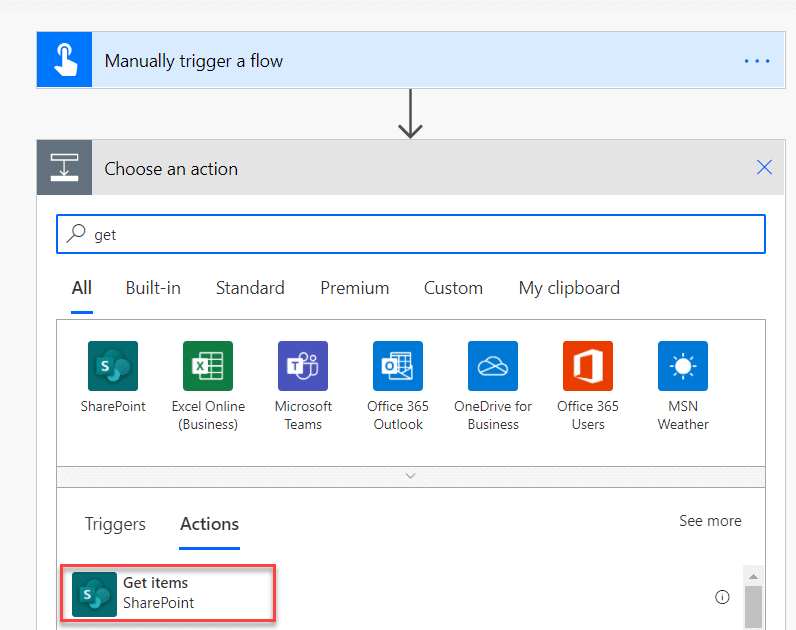796x630 pixels.
Task: Select the MSN Weather connector icon
Action: coord(683,366)
